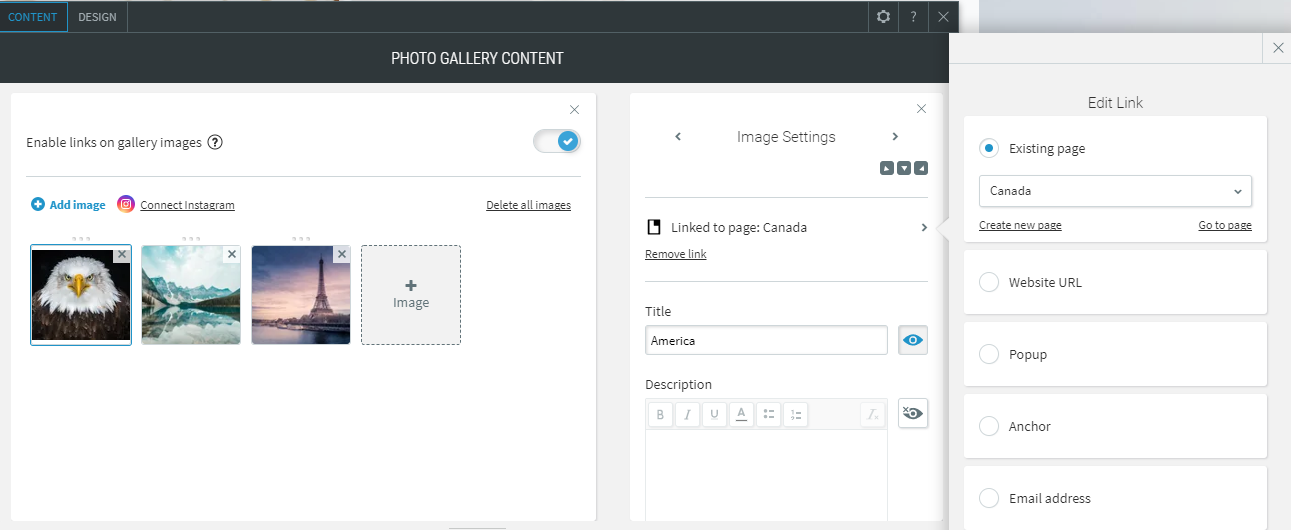Click the Remove link text
Viewport: 1291px width, 530px height.
(x=676, y=254)
